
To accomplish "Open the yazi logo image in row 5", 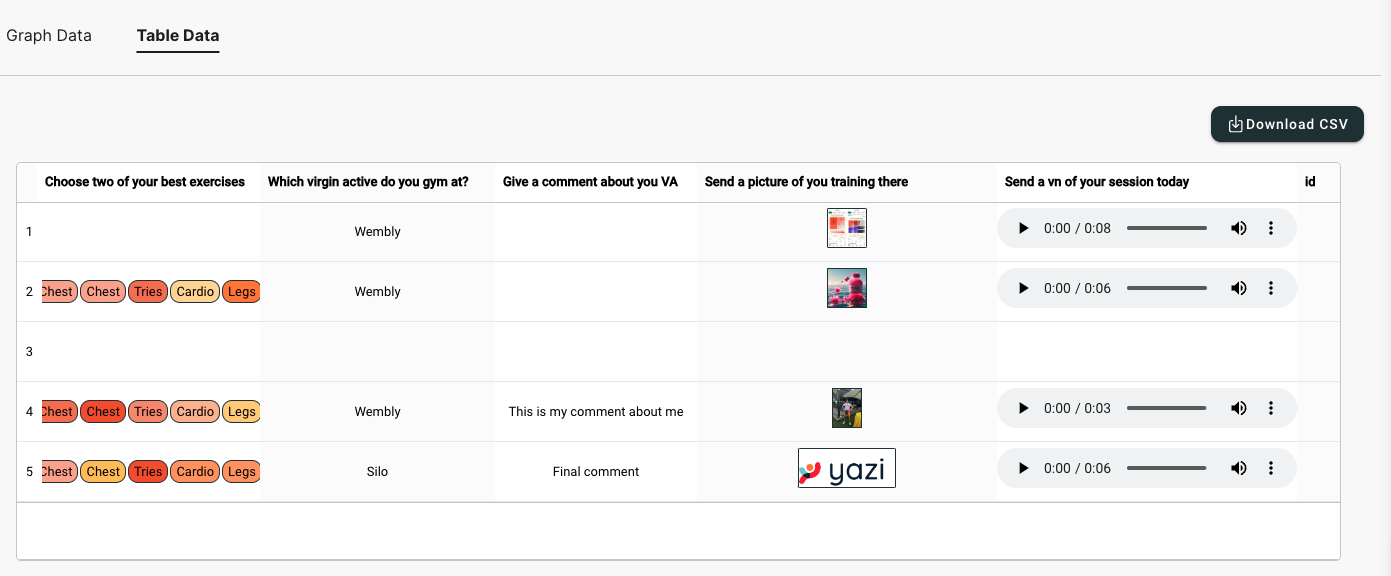I will click(846, 468).
